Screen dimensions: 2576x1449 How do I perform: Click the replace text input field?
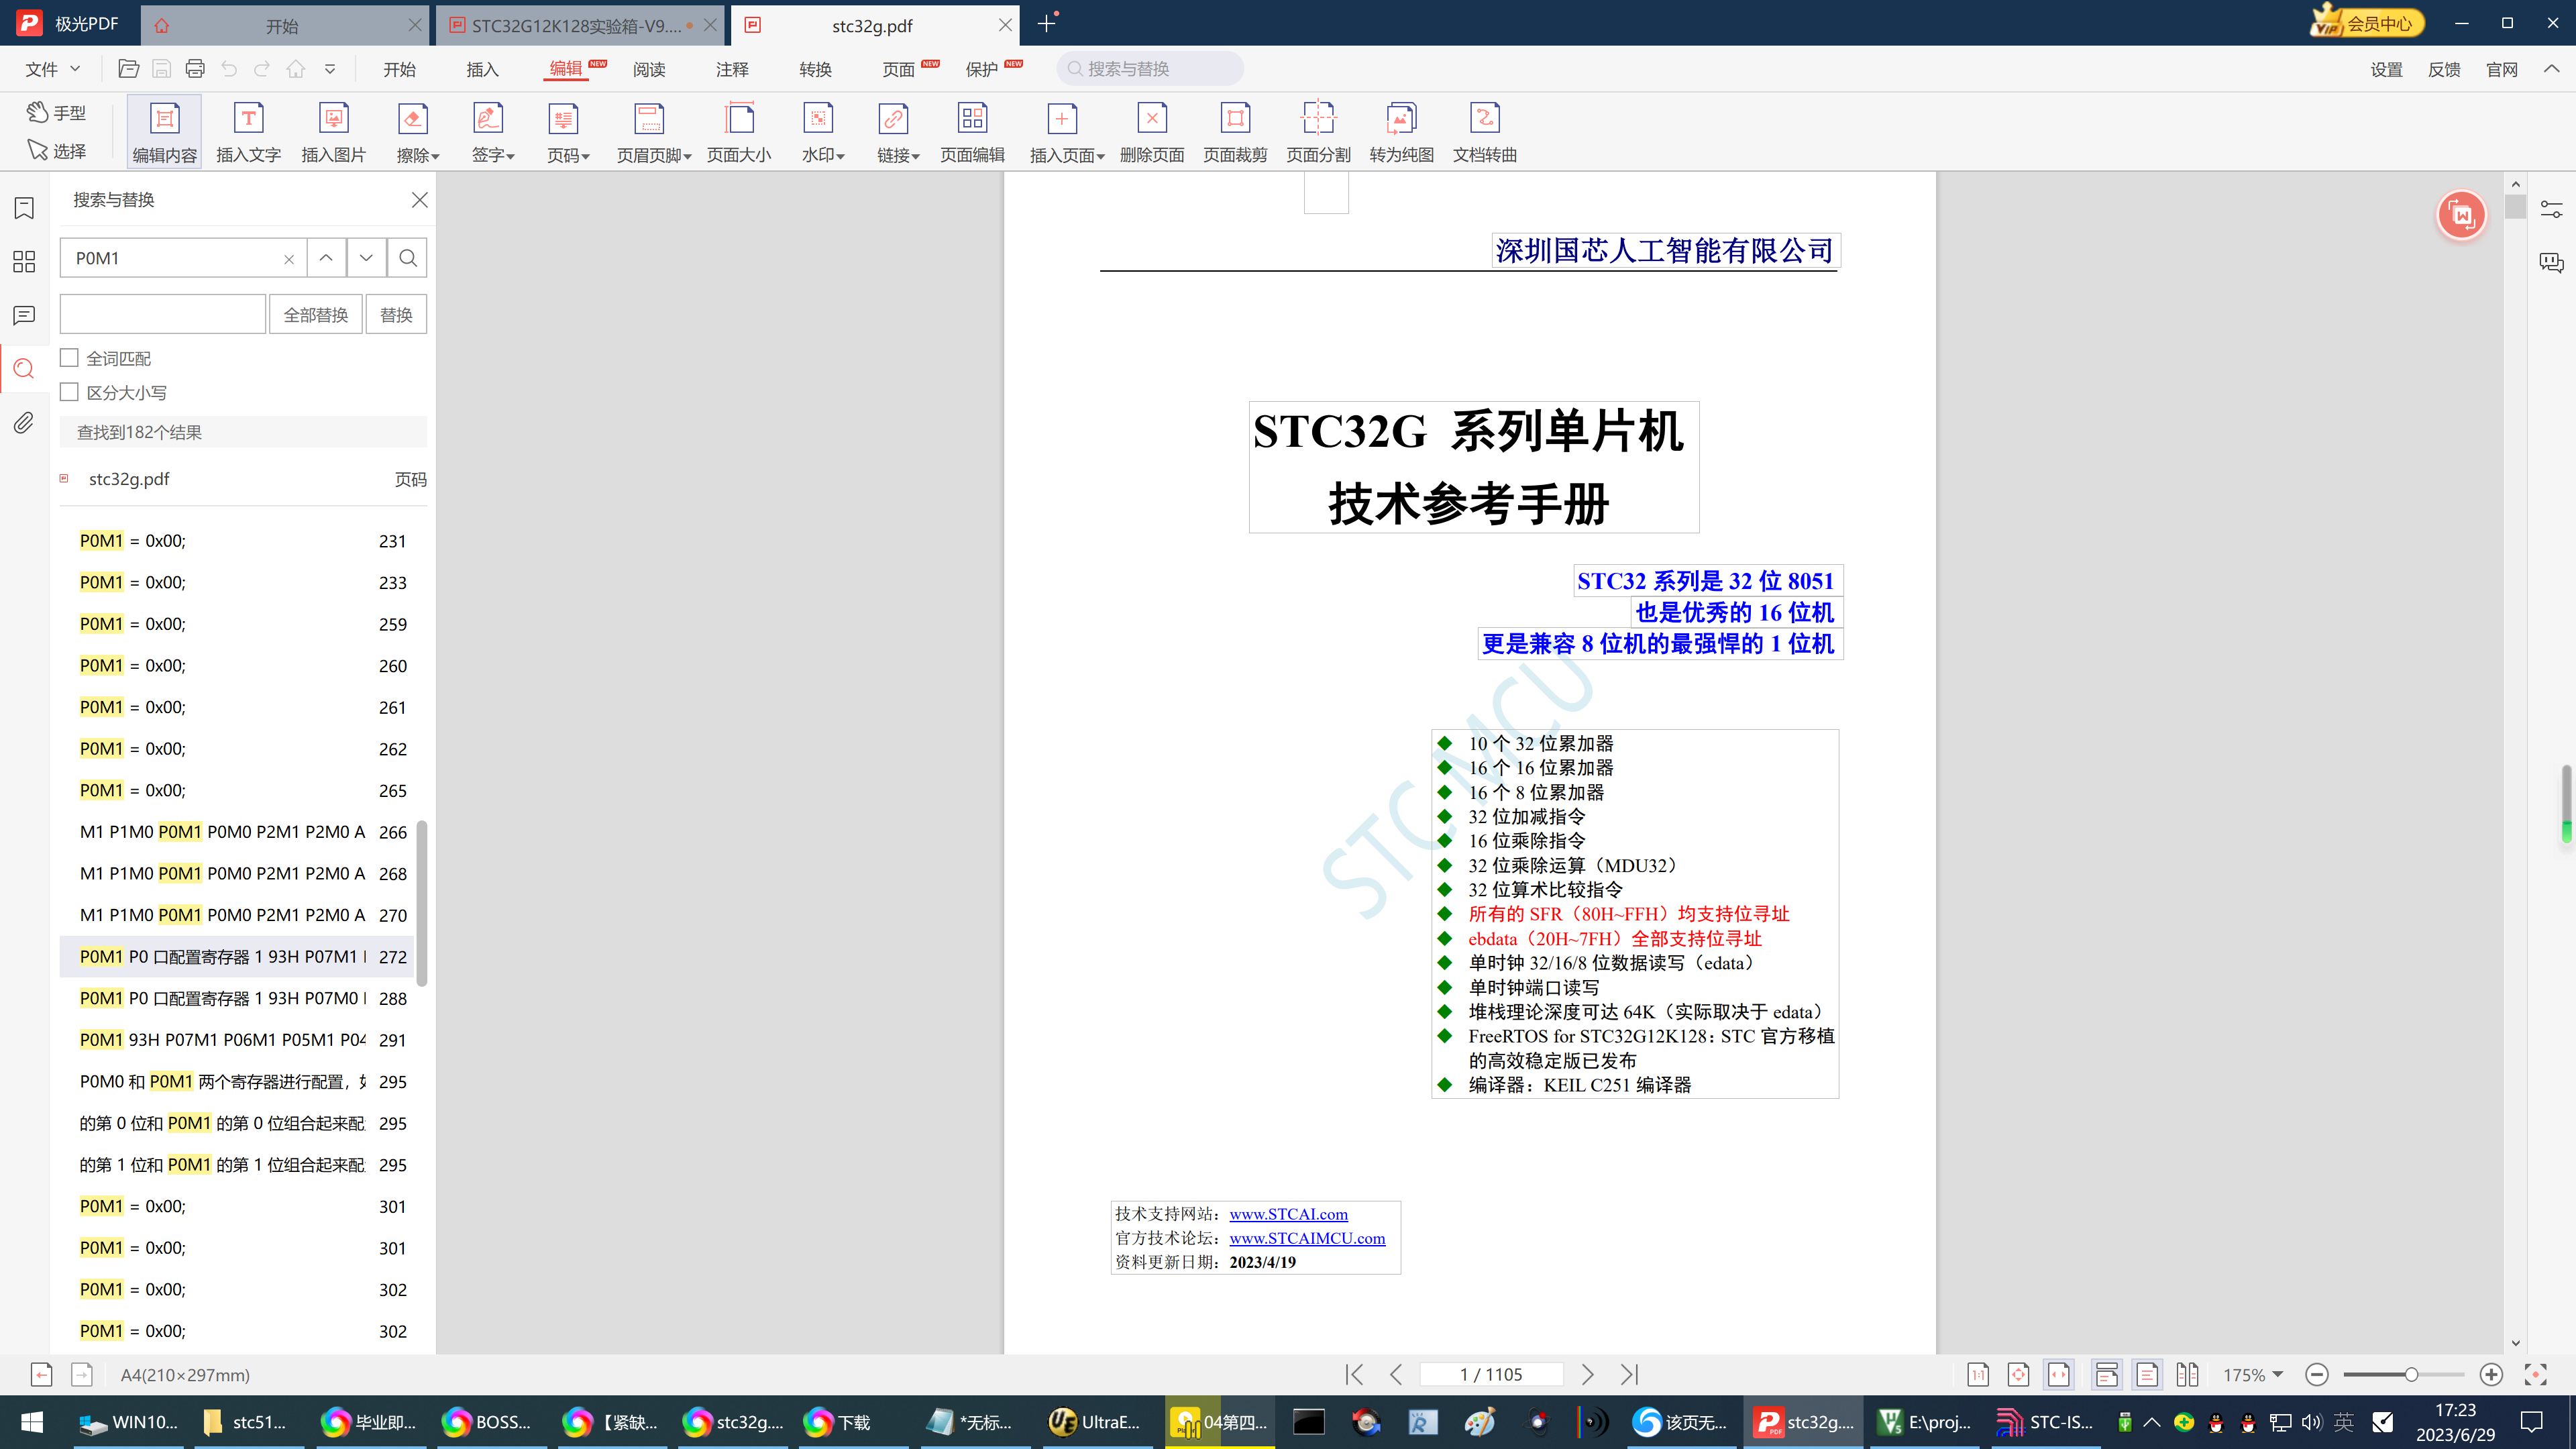pos(163,314)
